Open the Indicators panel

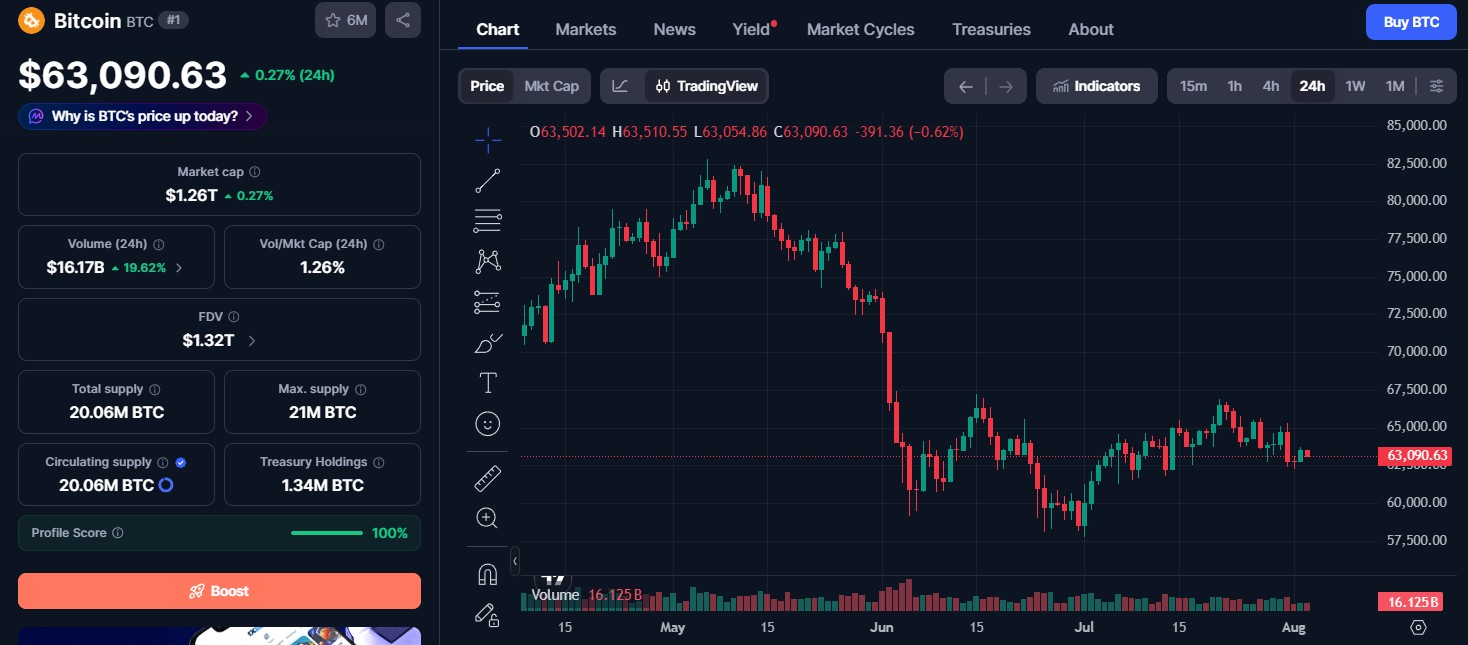point(1097,86)
